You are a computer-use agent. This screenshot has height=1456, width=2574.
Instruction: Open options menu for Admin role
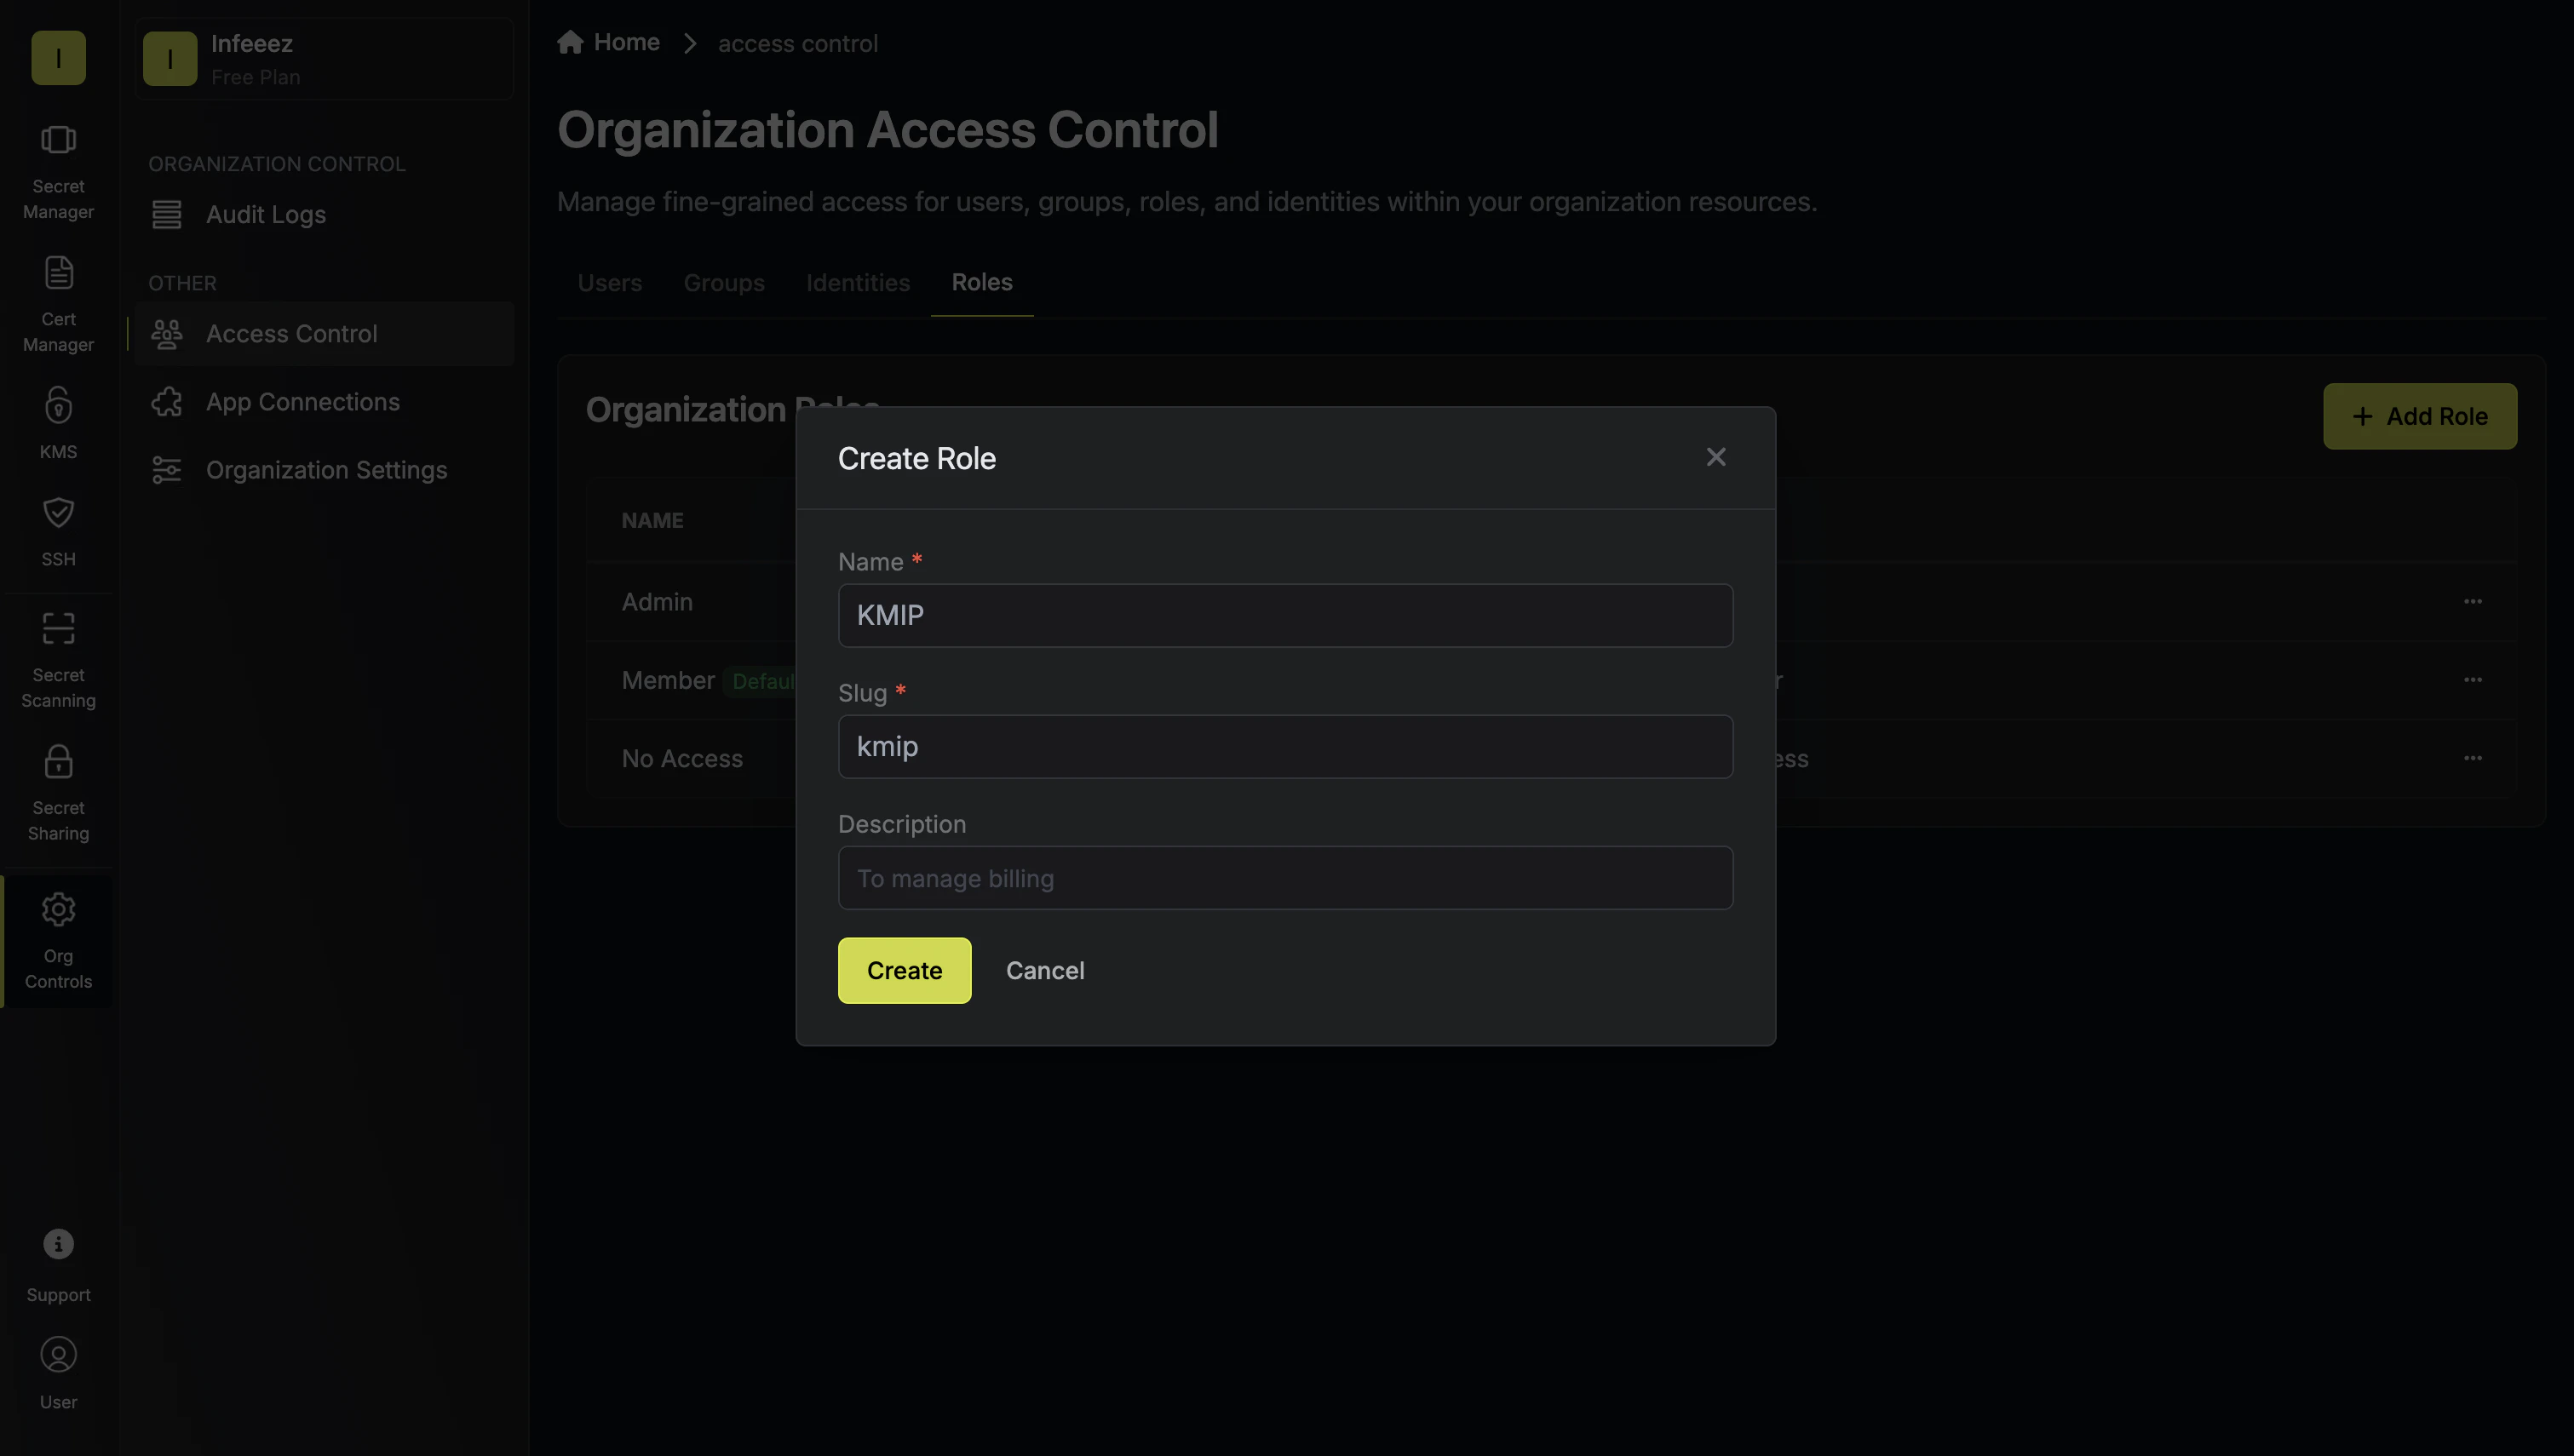[x=2473, y=602]
